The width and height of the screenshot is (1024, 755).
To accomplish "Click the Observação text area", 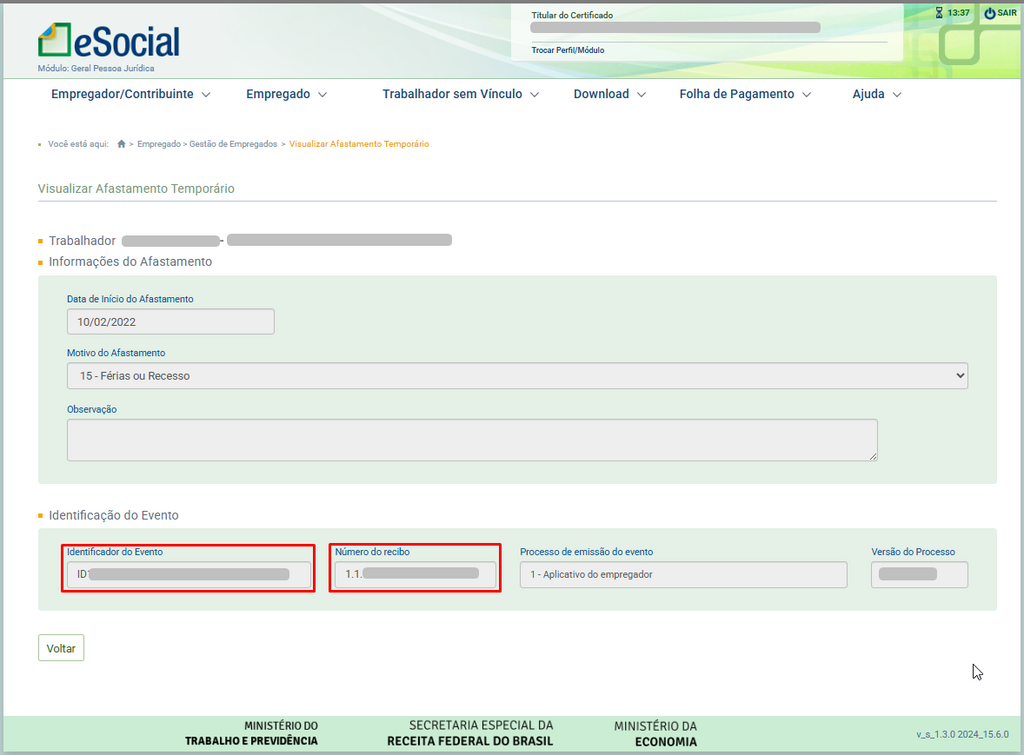I will pyautogui.click(x=472, y=440).
